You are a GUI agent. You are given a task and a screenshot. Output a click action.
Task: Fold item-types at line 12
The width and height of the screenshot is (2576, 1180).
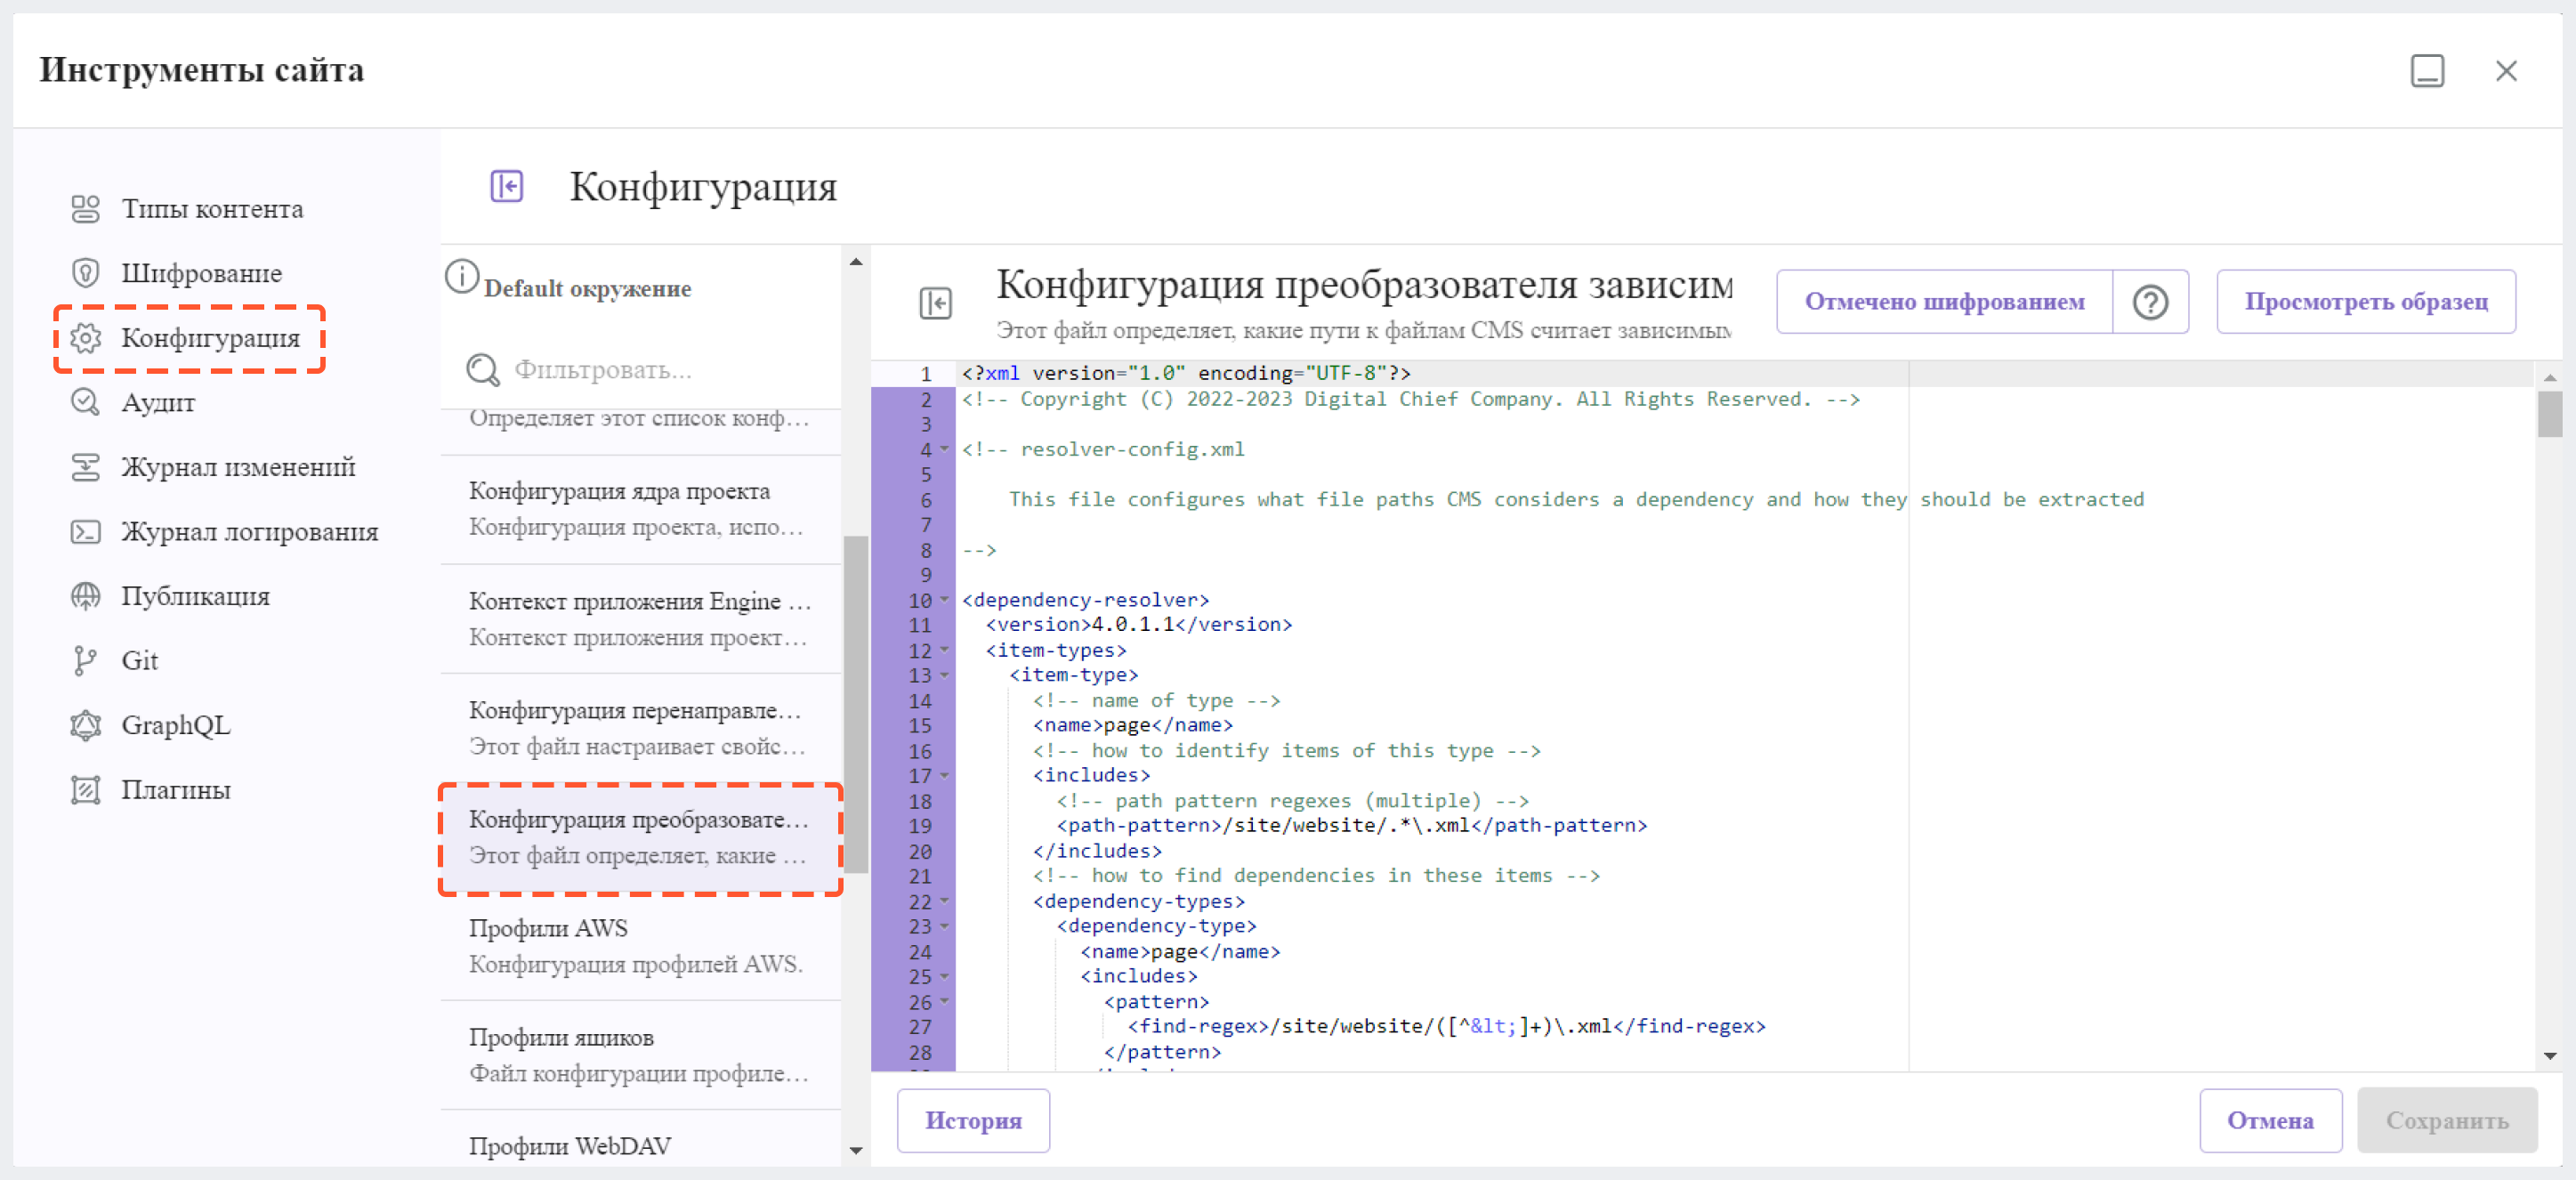click(943, 650)
